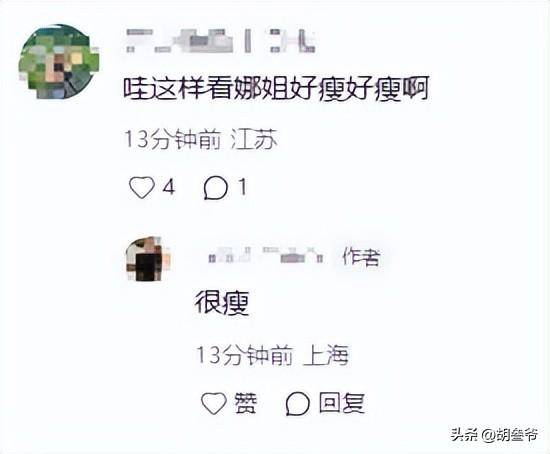Select the comment text 哇这样看娜姐好瘦好瘦啊
The width and height of the screenshot is (550, 454).
coord(276,89)
